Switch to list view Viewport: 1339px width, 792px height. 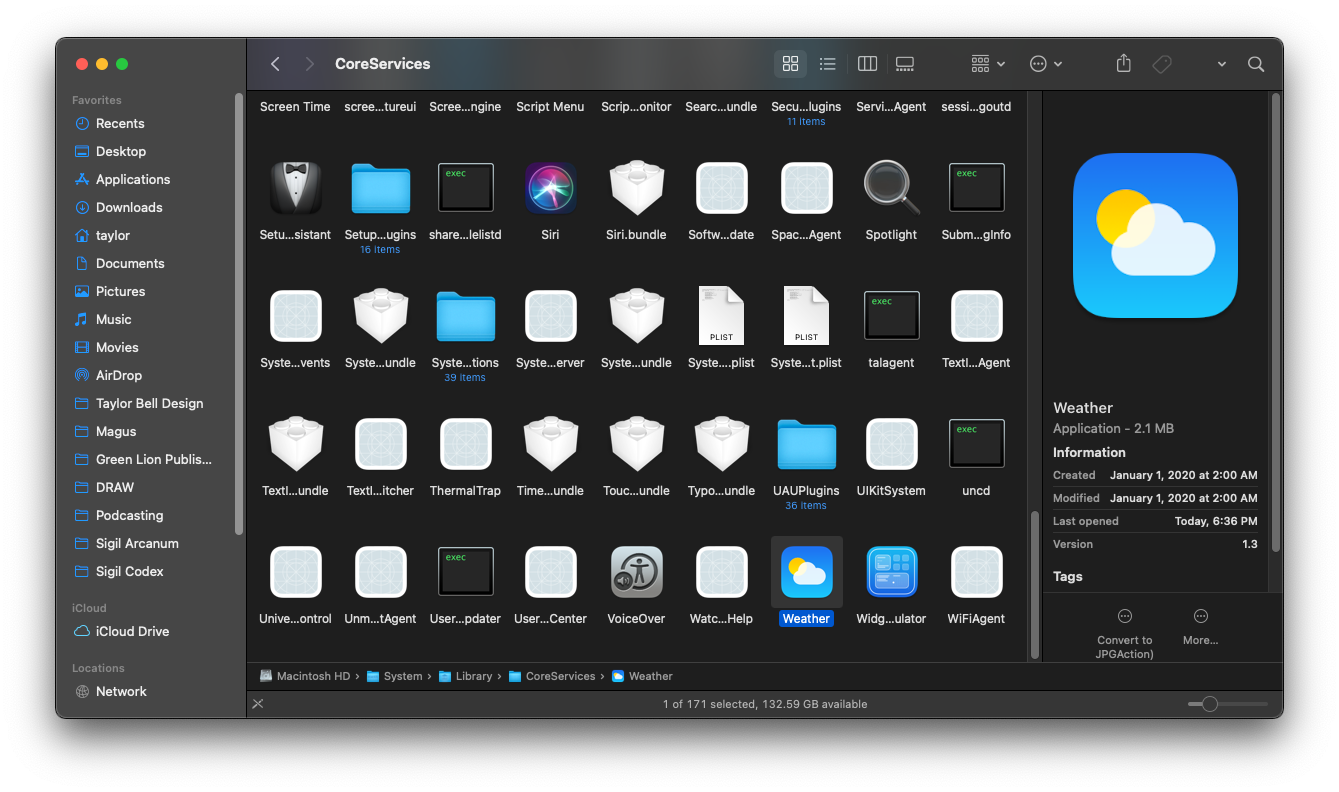(827, 64)
